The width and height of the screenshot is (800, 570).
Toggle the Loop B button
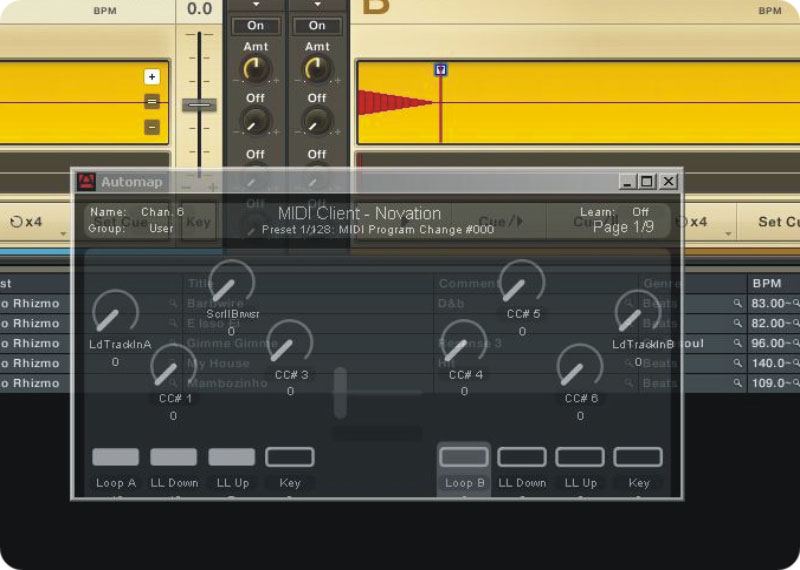[x=464, y=457]
